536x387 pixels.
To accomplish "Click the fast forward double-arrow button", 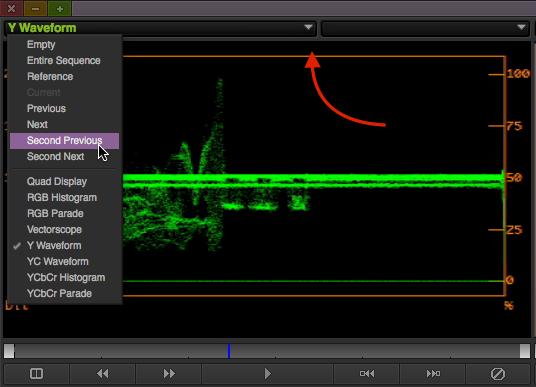I will 169,373.
